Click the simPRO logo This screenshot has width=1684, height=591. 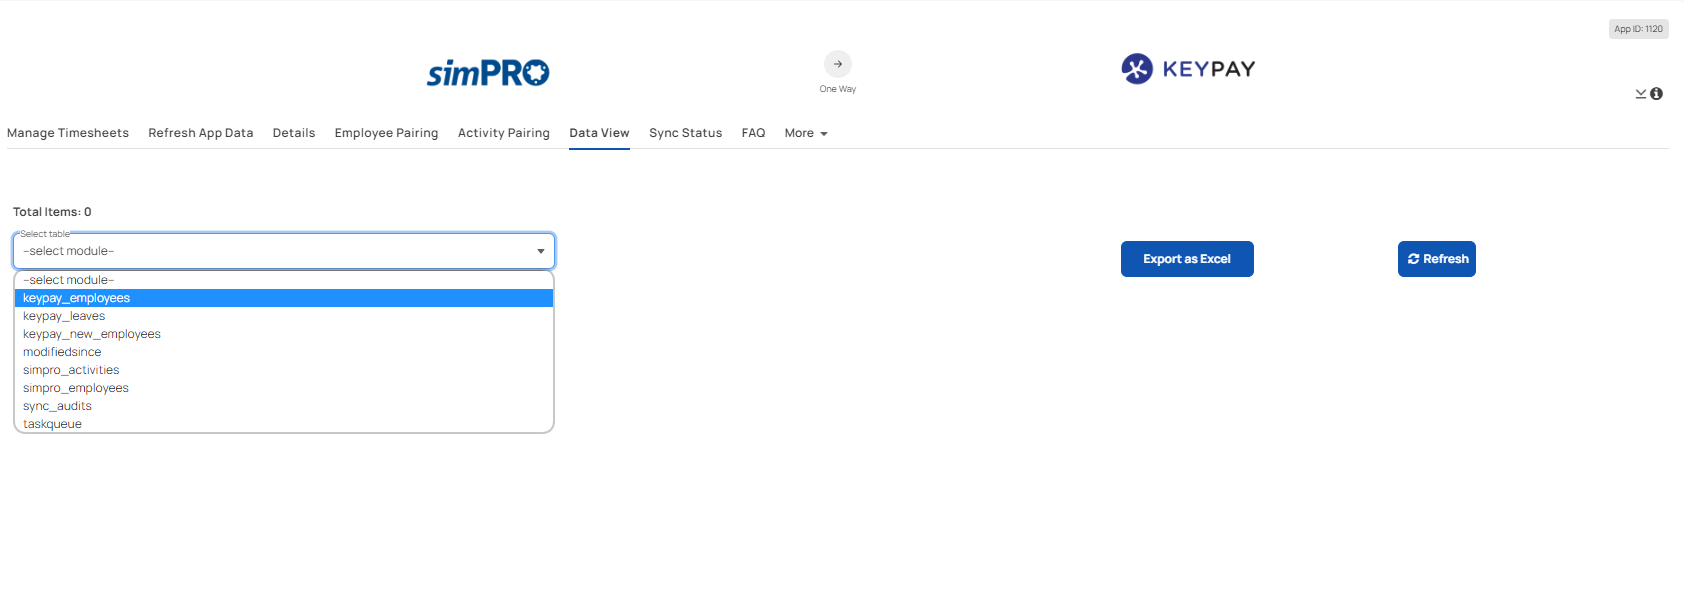tap(488, 72)
